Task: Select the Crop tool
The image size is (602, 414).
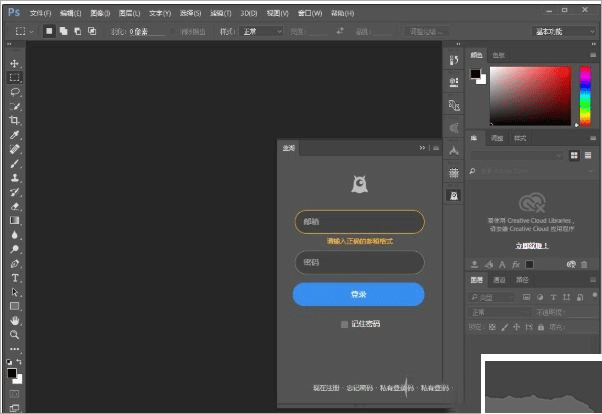Action: [14, 119]
